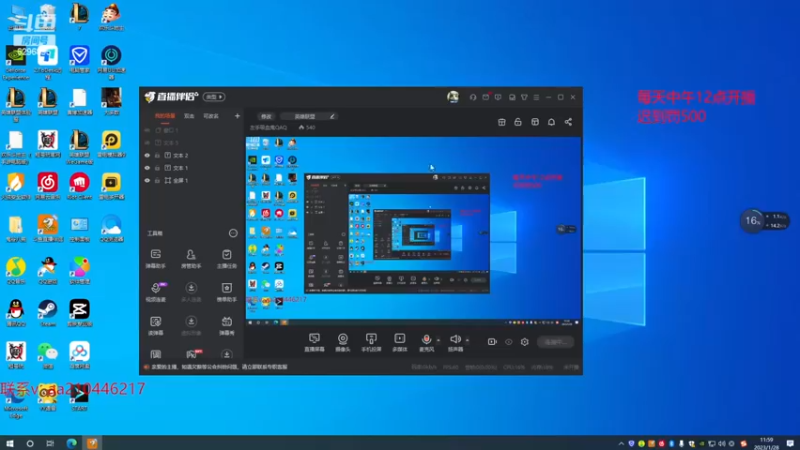Open the 榜单助手 ranking assistant tool
This screenshot has width=800, height=450.
(227, 292)
